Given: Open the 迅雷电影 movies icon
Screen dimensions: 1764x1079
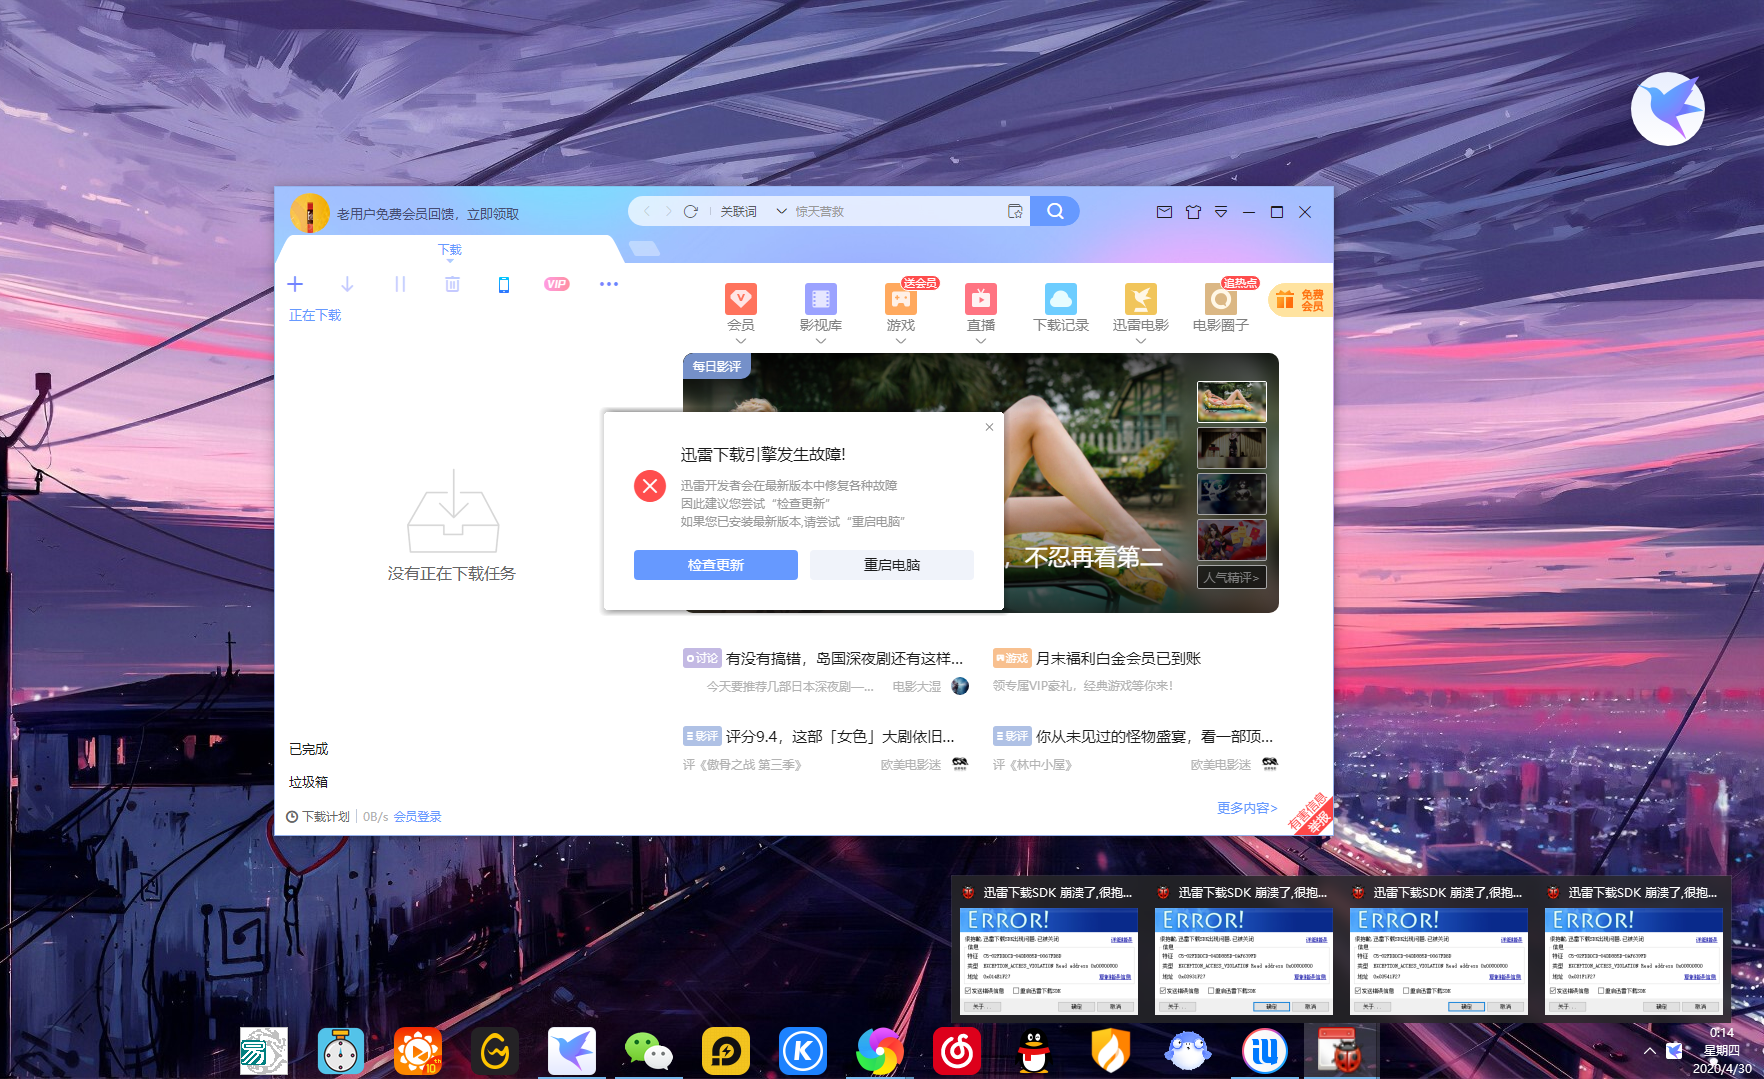Looking at the screenshot, I should (x=1139, y=298).
